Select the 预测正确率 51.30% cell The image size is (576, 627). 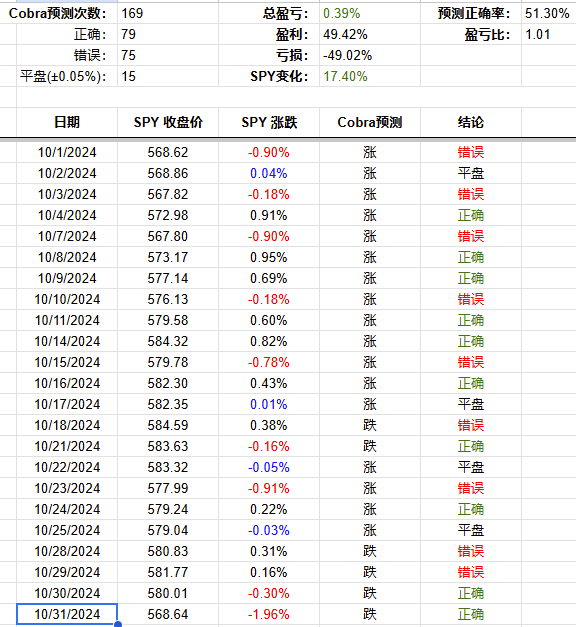(x=549, y=13)
